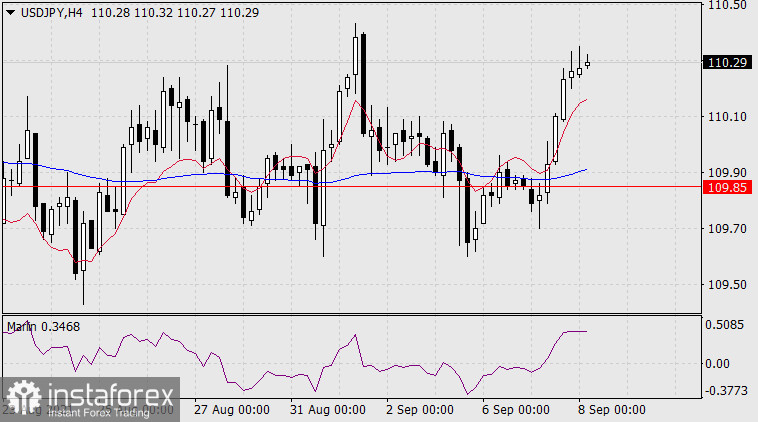Viewport: 758px width, 422px height.
Task: Click the instaforex logo icon
Action: tap(22, 396)
